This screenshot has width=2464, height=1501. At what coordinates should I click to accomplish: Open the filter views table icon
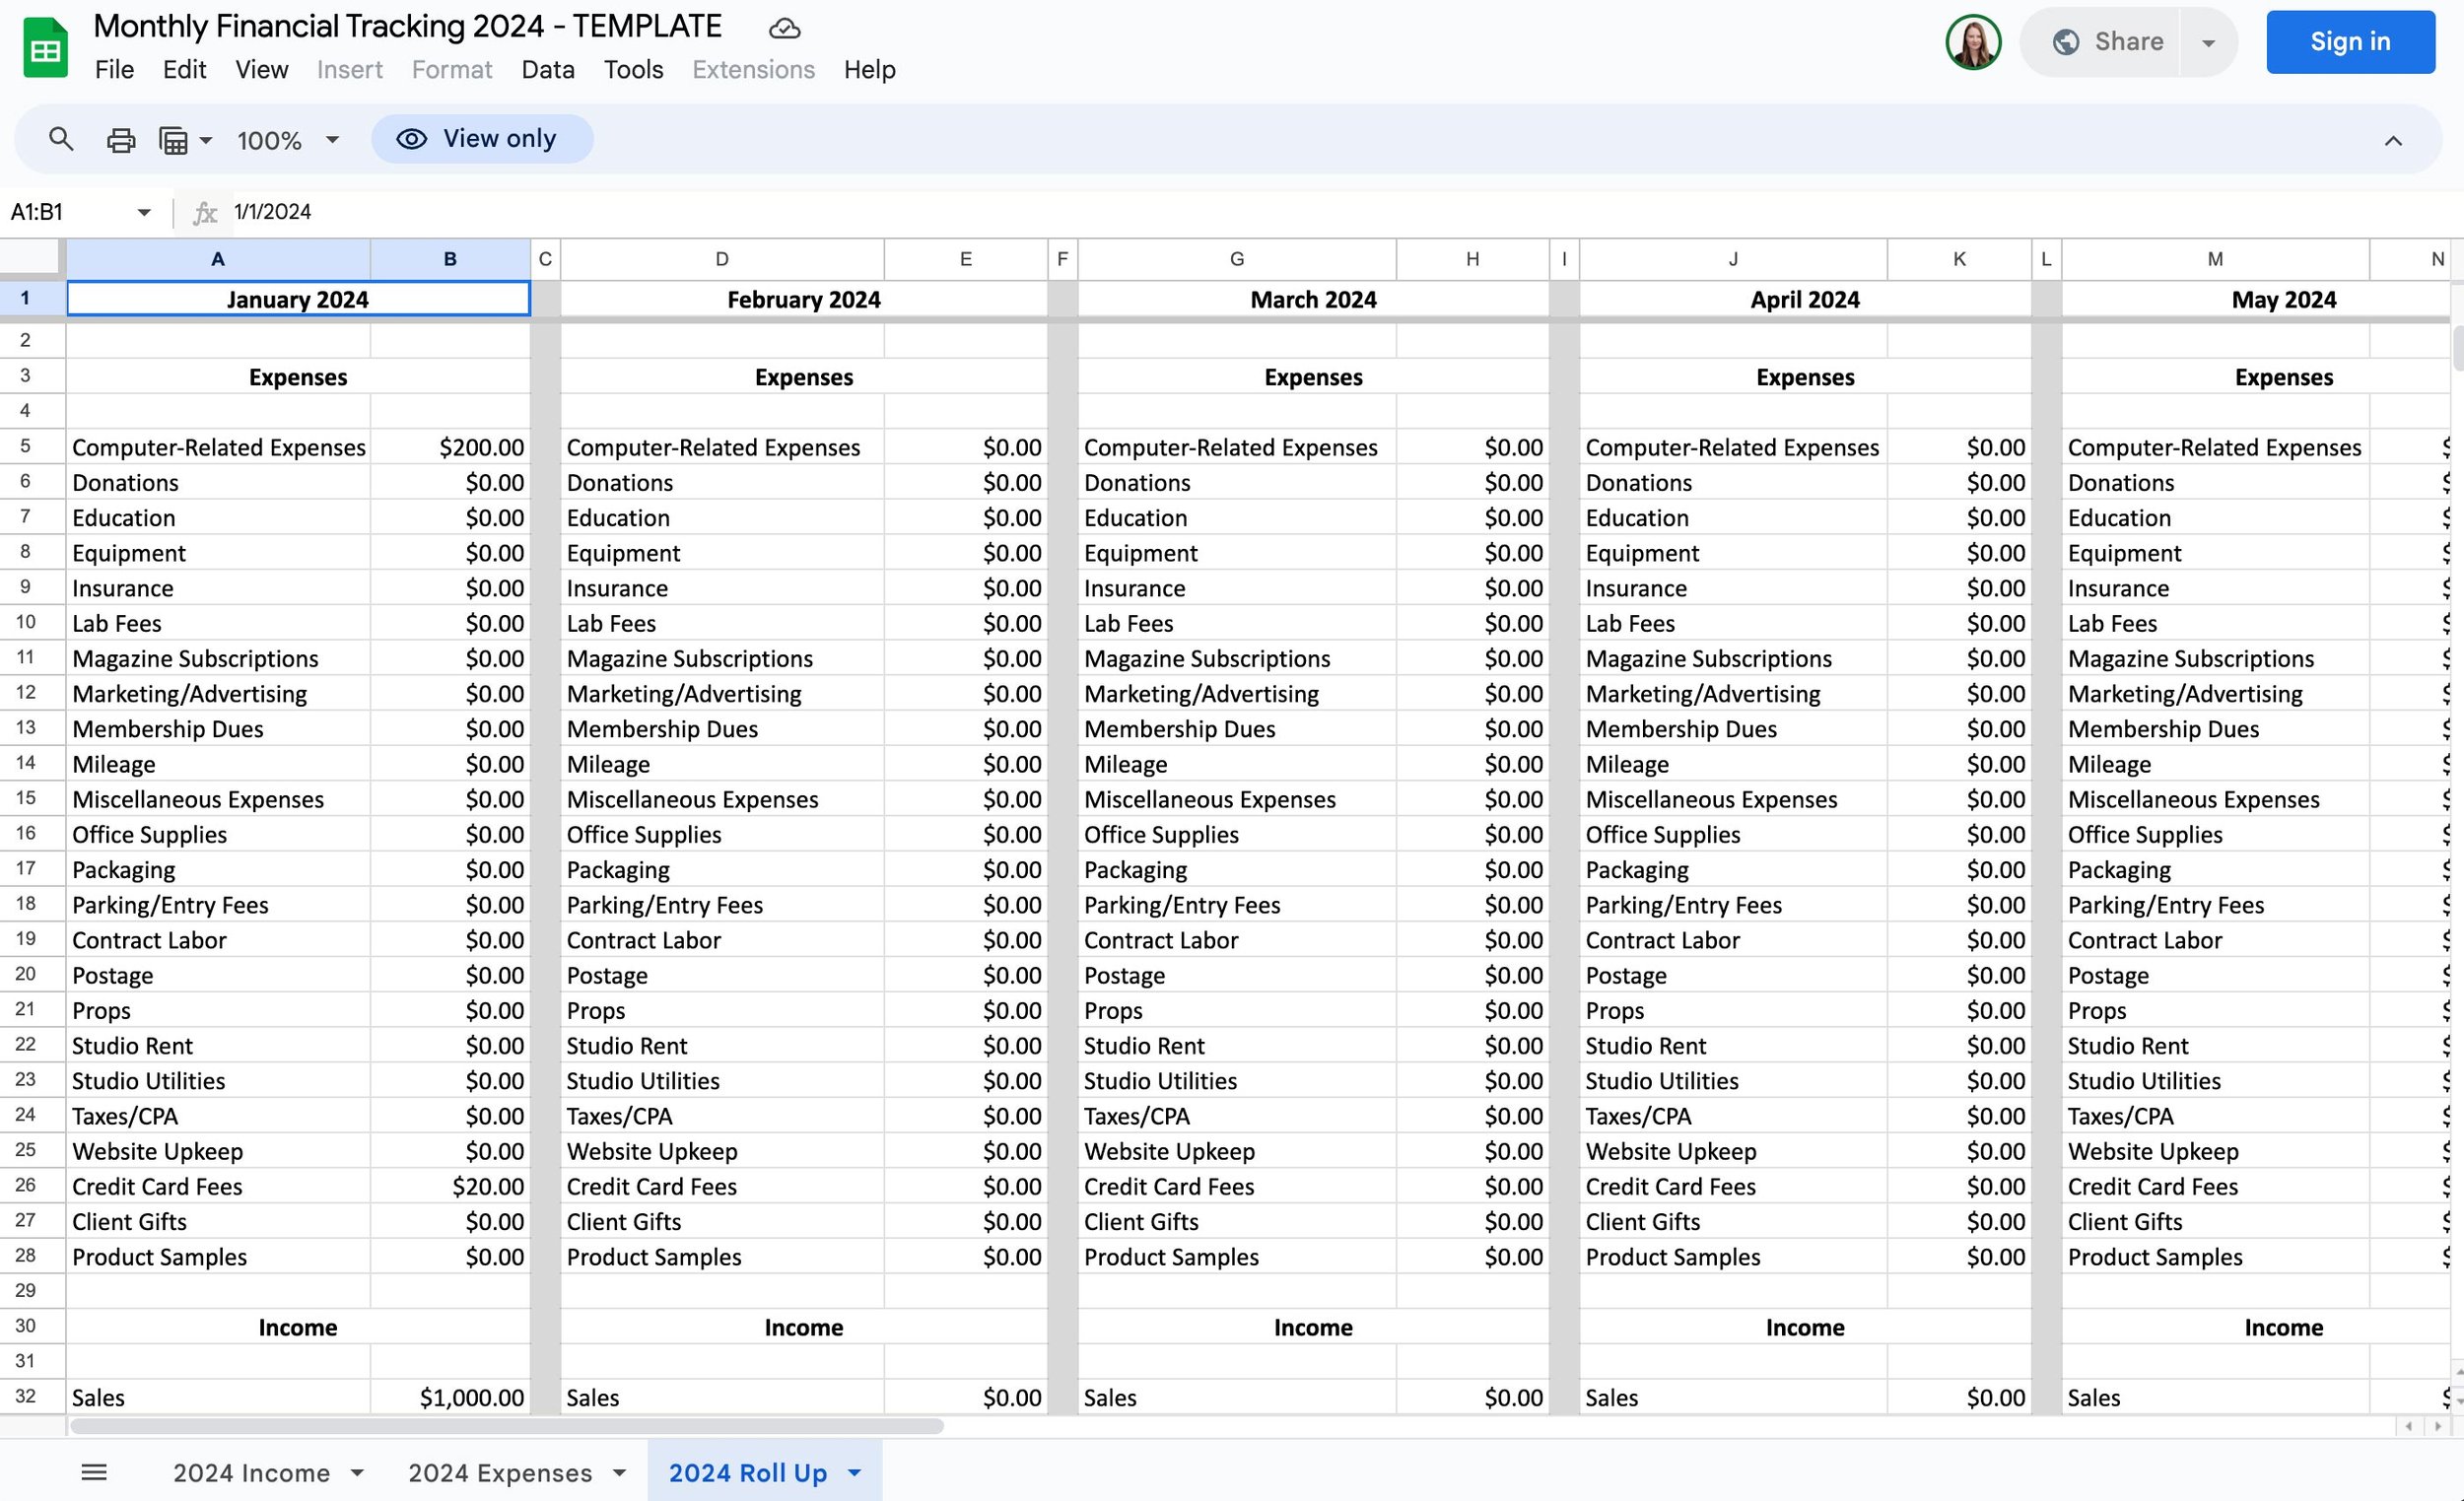pyautogui.click(x=174, y=140)
